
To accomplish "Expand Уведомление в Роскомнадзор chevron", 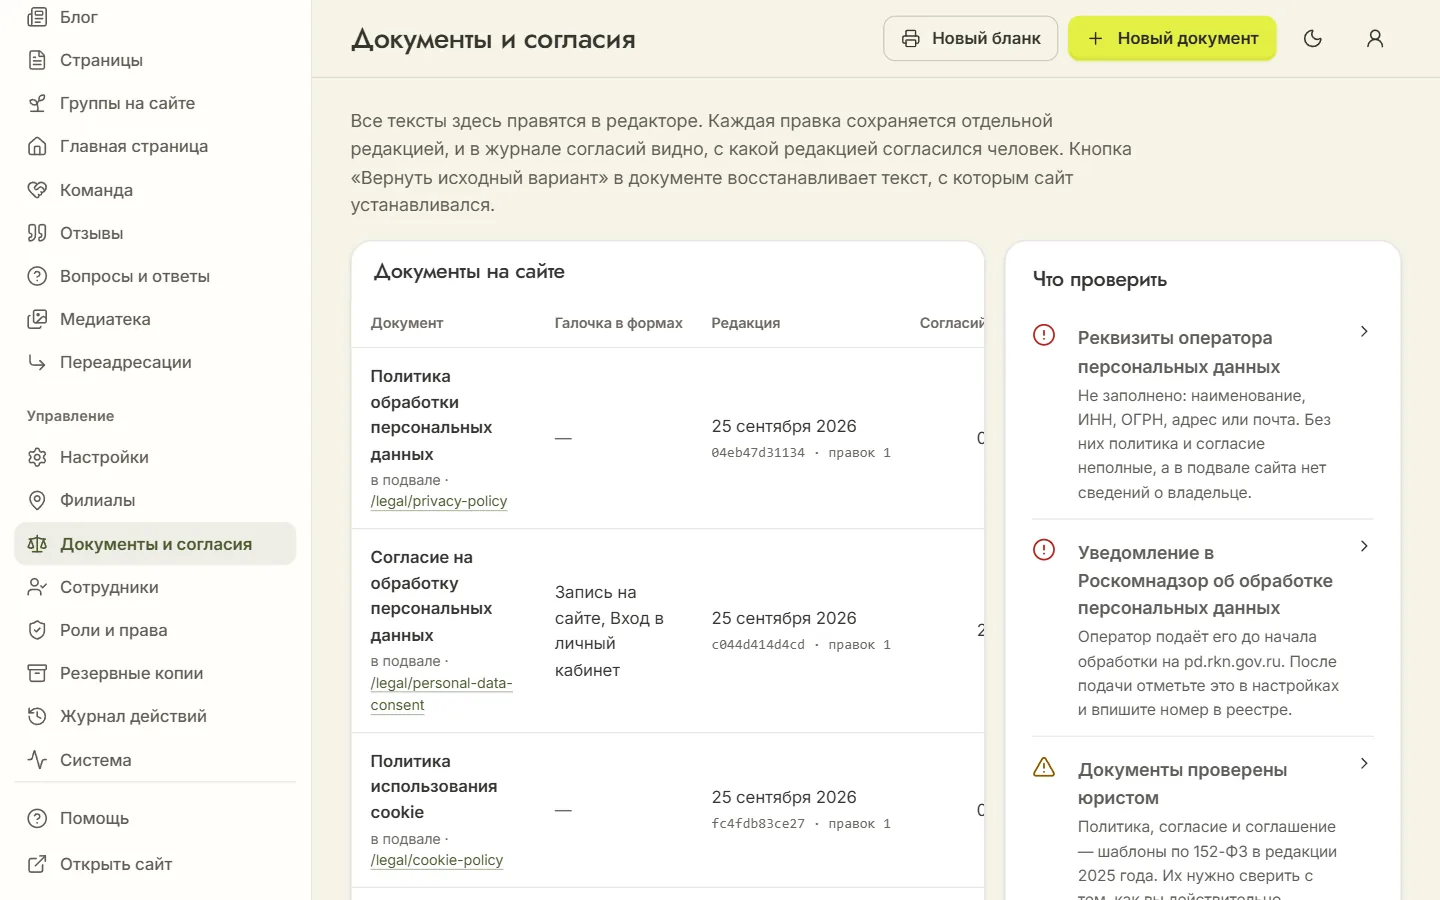I will pyautogui.click(x=1364, y=546).
